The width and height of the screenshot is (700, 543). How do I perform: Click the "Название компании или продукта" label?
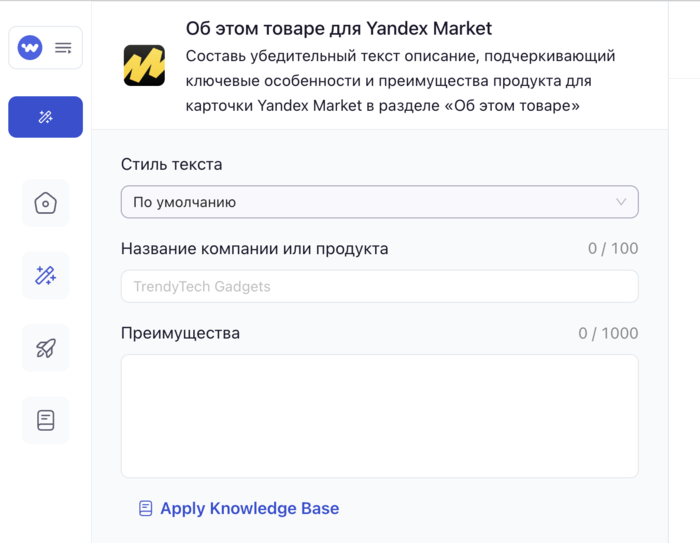[254, 249]
